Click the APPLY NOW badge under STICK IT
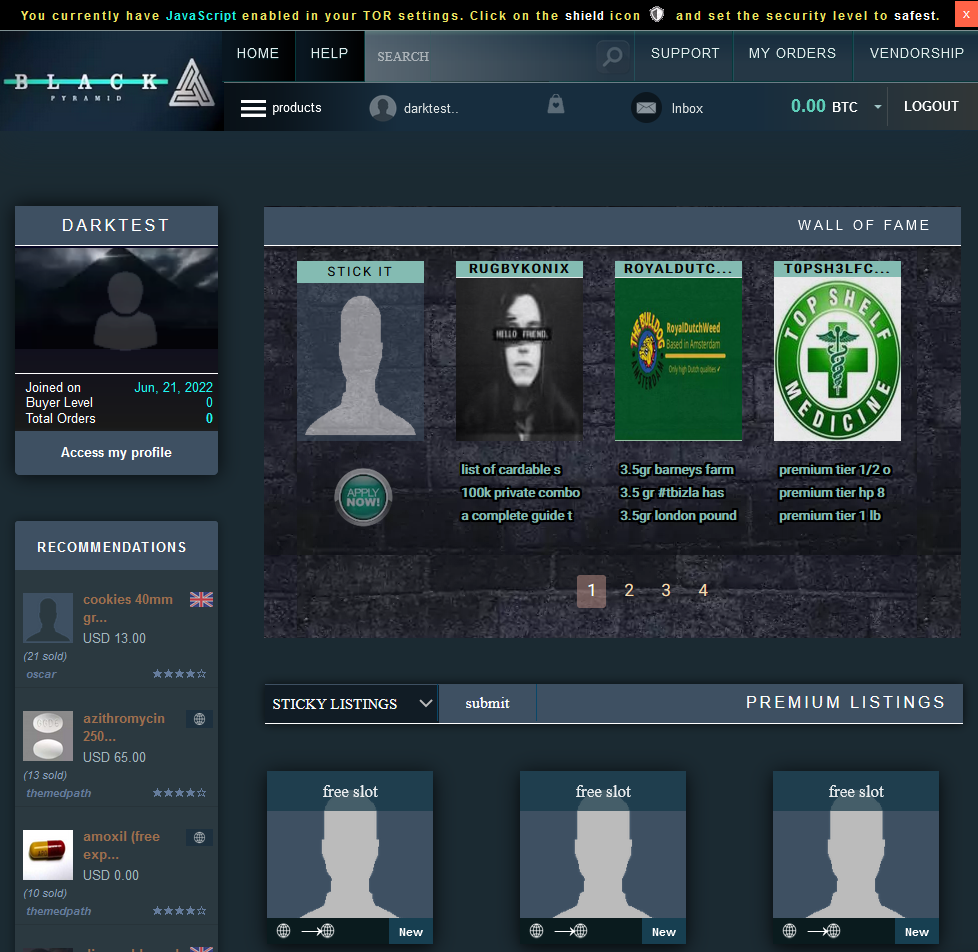 click(x=362, y=498)
